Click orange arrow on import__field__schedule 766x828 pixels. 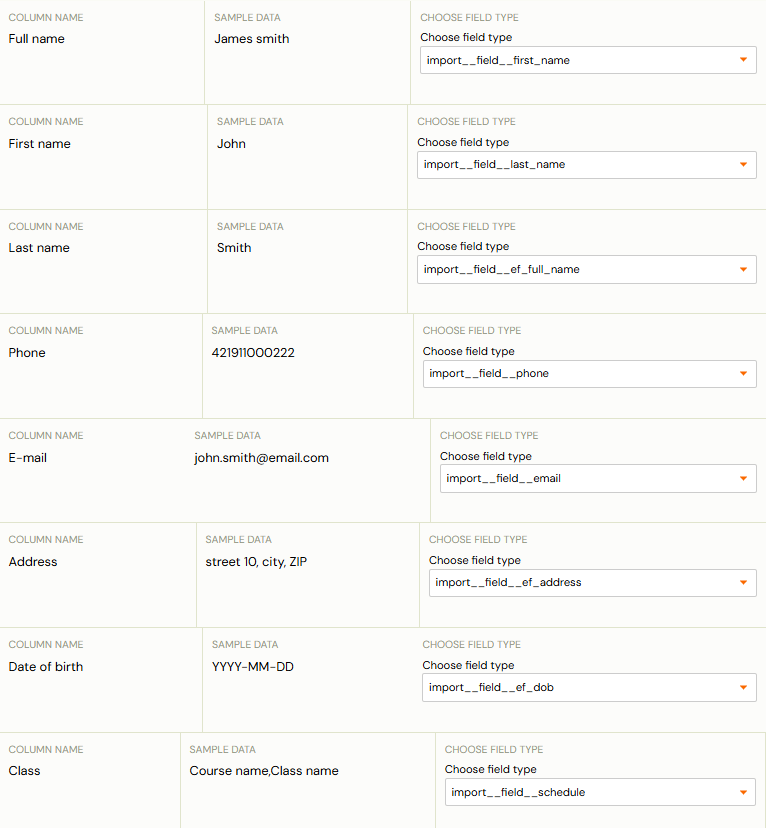pos(743,792)
